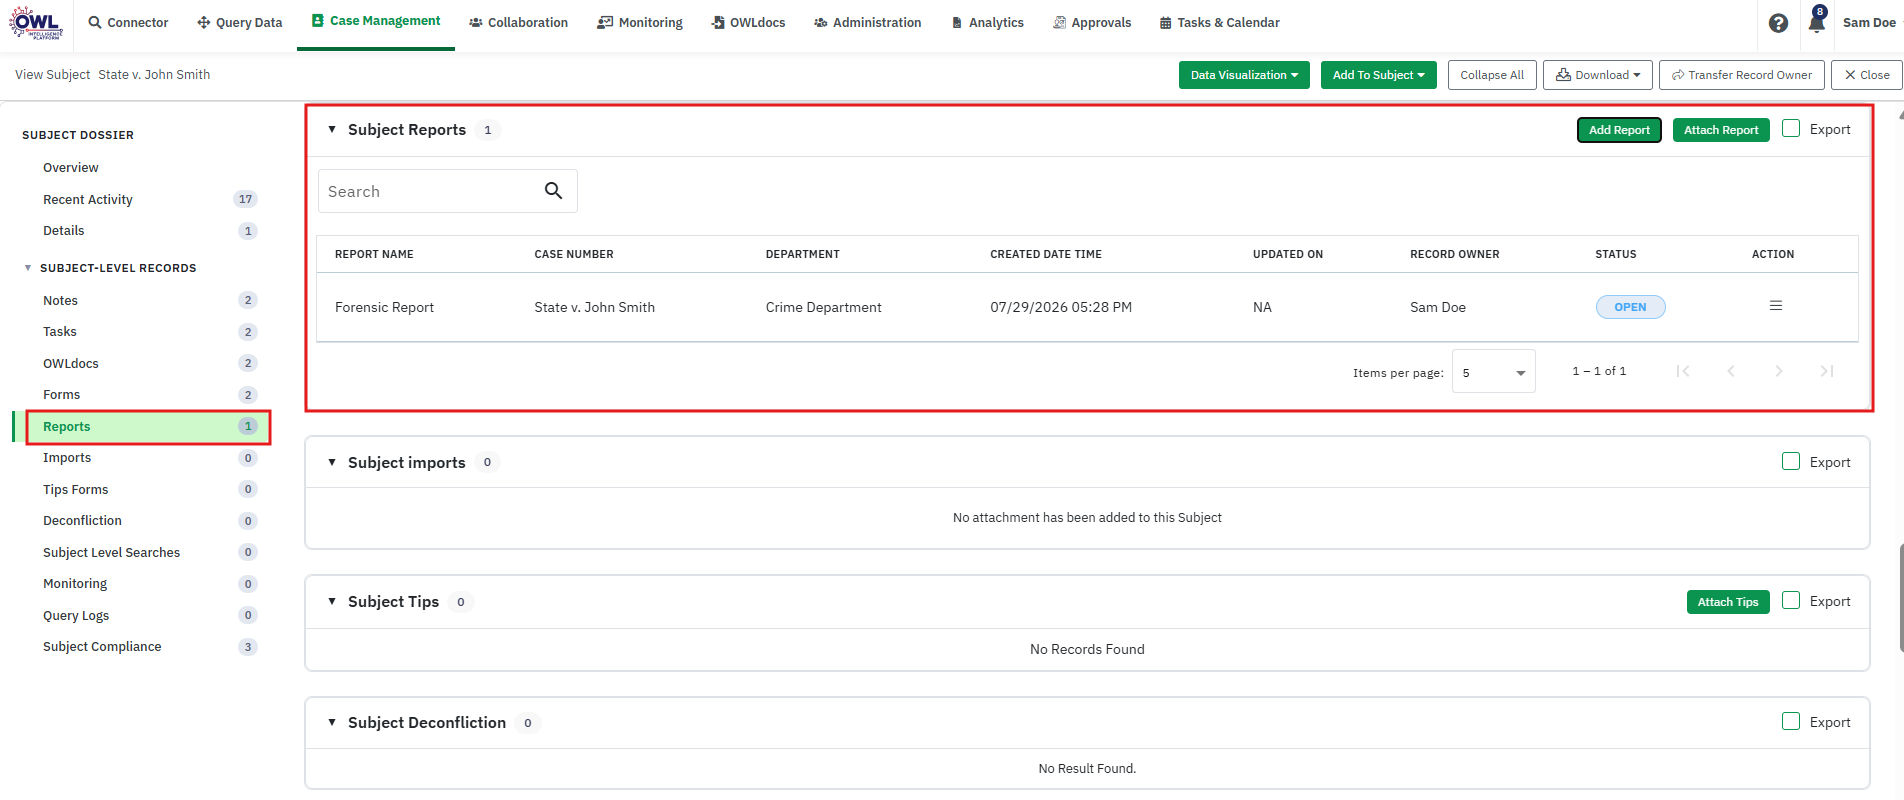Collapse the Subject imports section
The height and width of the screenshot is (800, 1904).
click(x=332, y=462)
